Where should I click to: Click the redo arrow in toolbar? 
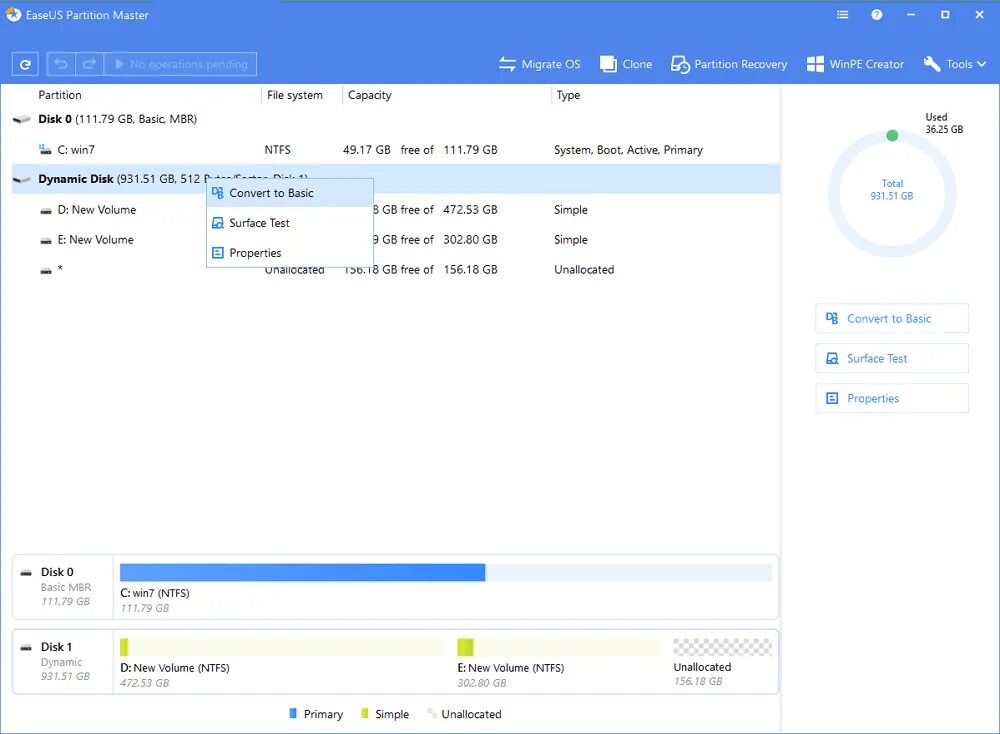pyautogui.click(x=89, y=64)
